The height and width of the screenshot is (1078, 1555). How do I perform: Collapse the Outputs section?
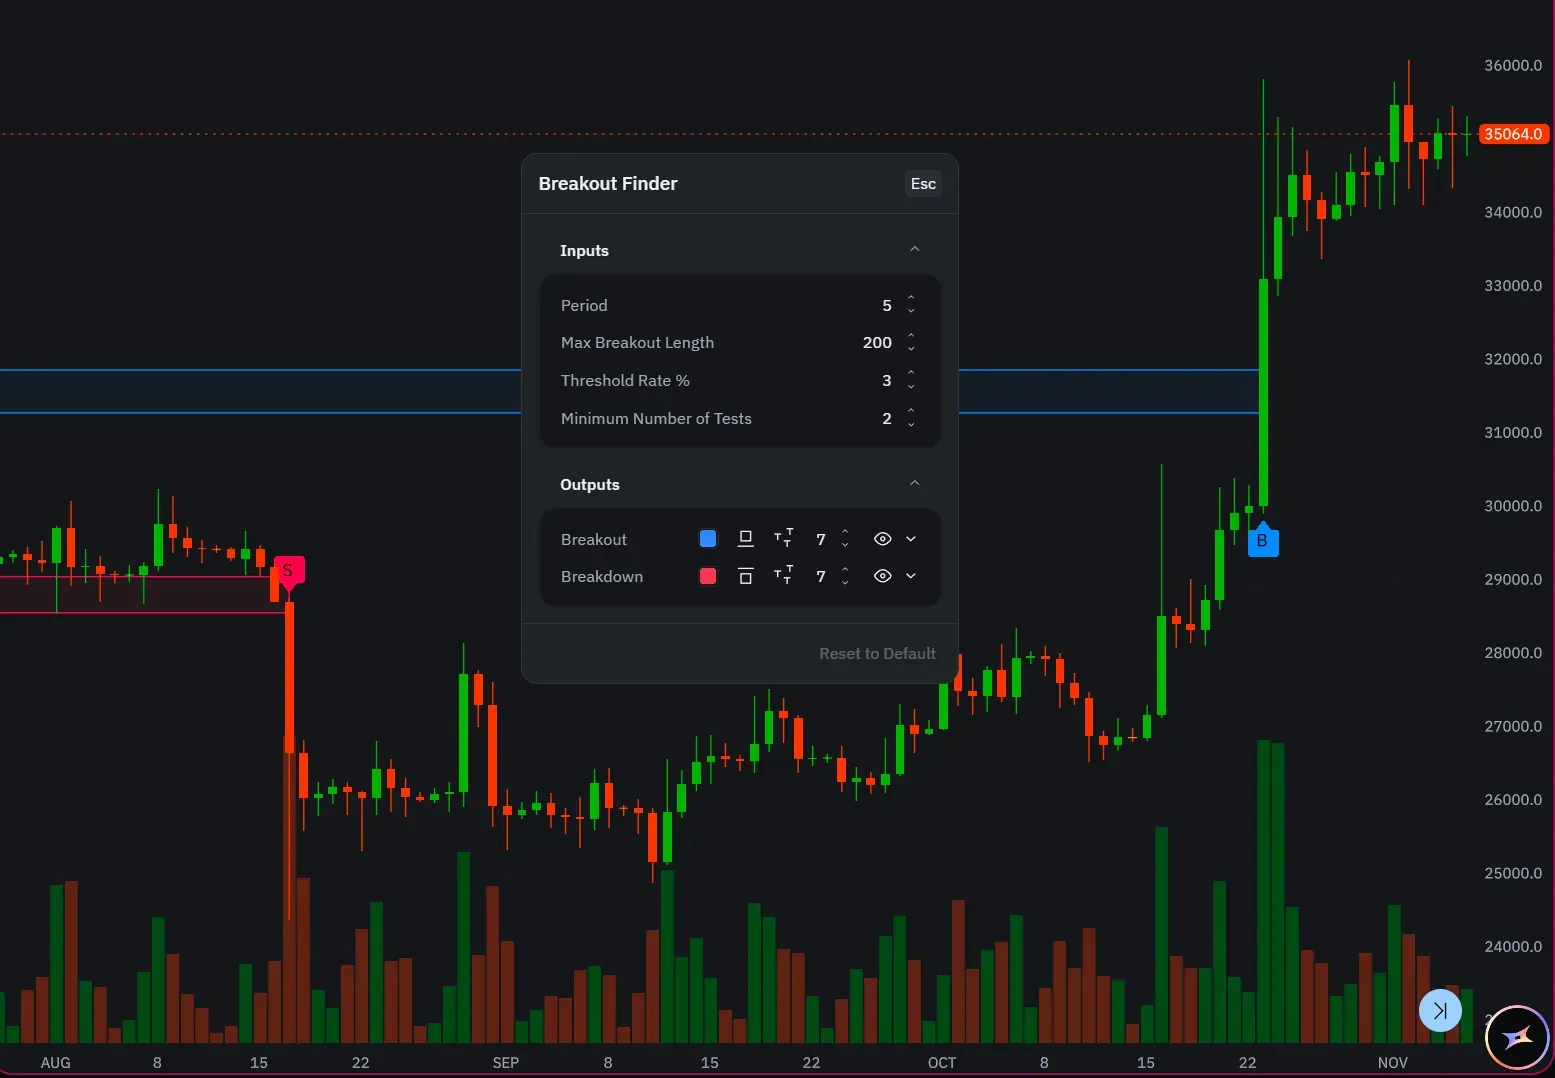click(914, 484)
